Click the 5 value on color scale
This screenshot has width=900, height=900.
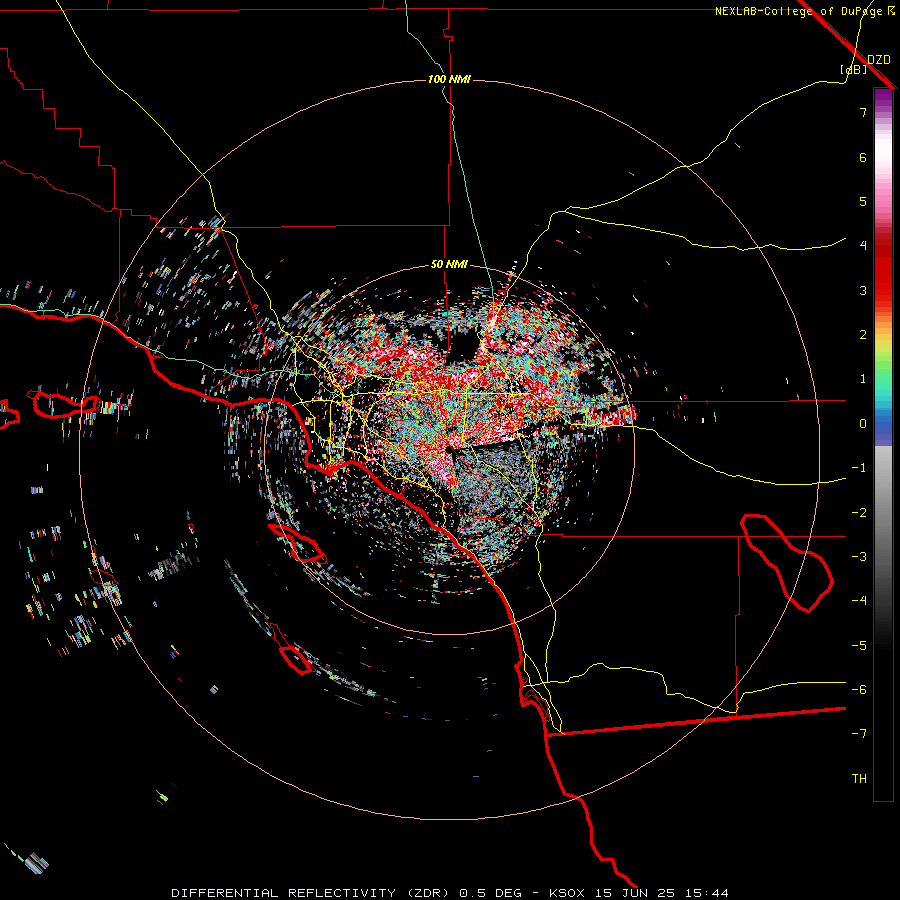coord(863,201)
